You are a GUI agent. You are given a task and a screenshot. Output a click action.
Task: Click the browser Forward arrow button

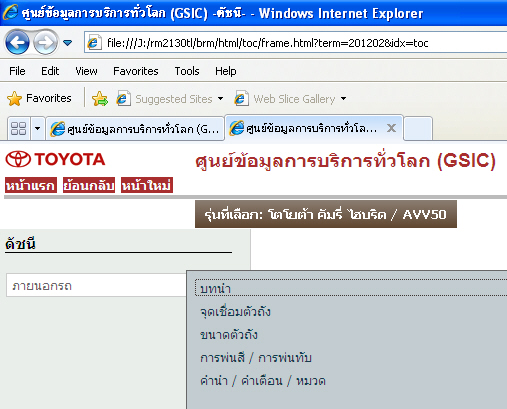coord(45,42)
